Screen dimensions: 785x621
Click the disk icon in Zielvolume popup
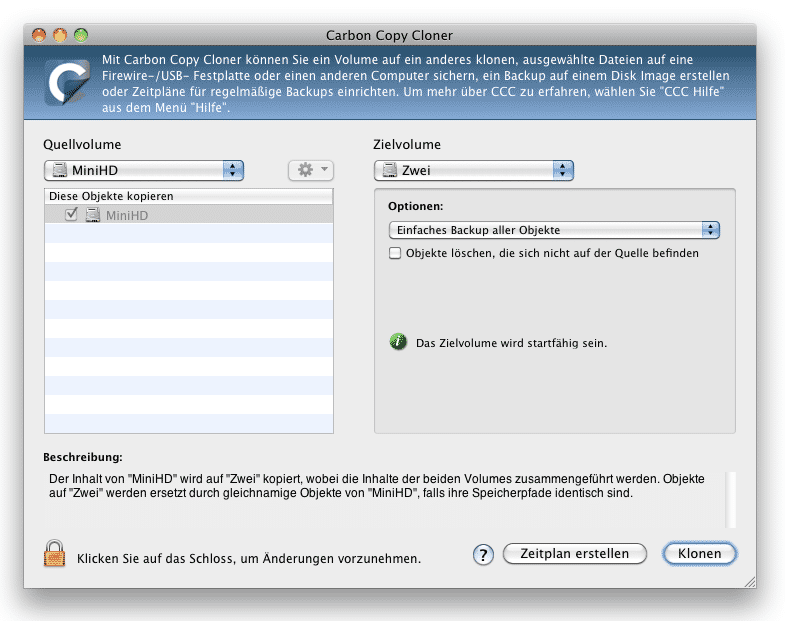[x=389, y=170]
